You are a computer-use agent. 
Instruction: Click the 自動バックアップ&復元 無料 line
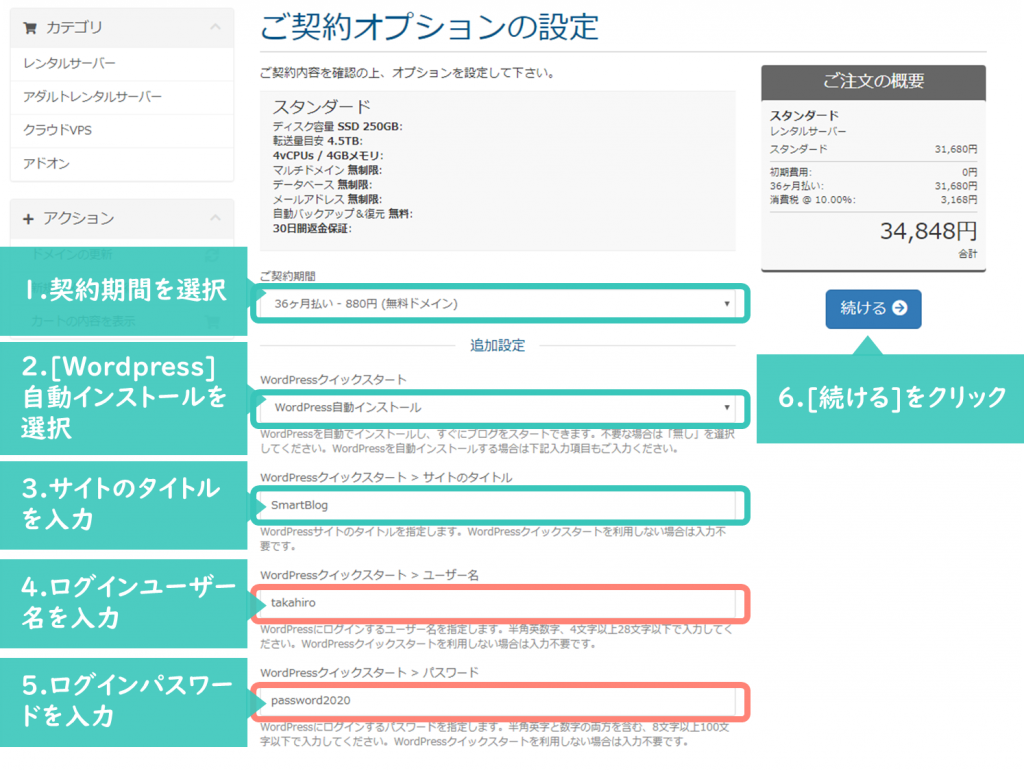pyautogui.click(x=343, y=213)
